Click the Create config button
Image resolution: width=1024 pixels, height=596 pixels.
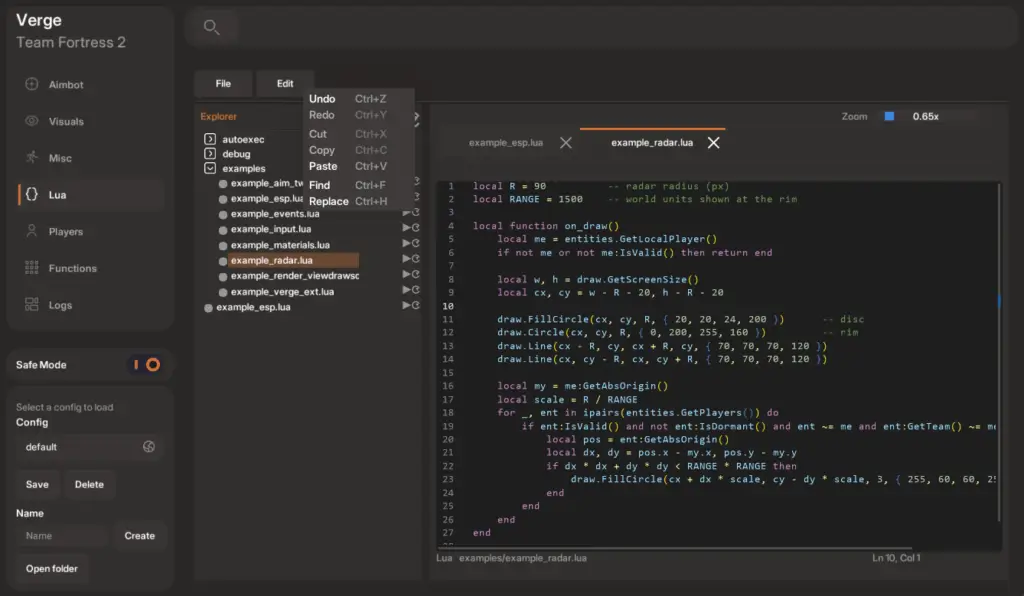[x=140, y=536]
